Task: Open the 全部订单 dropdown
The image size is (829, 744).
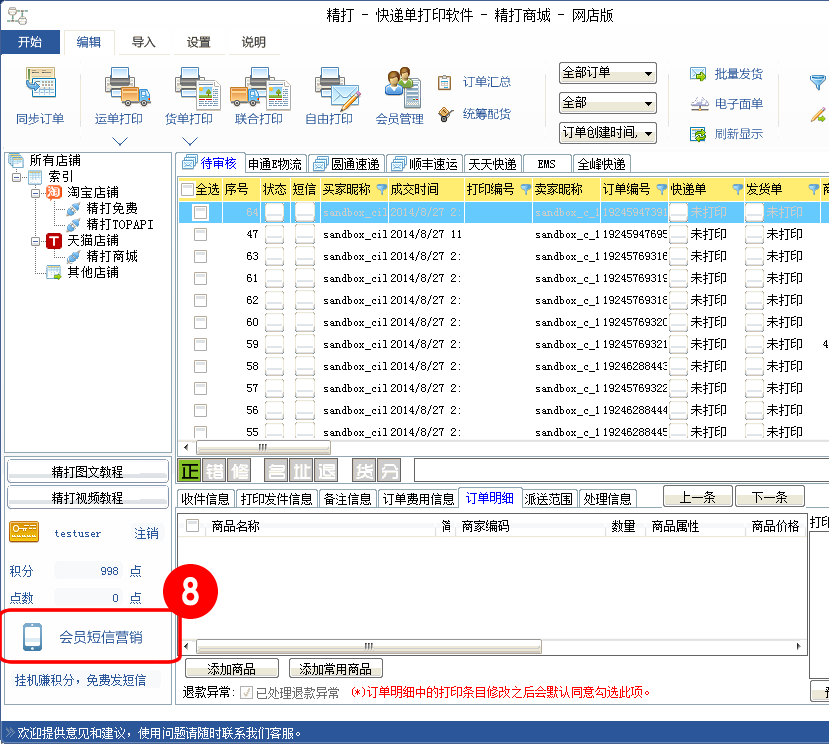Action: point(607,74)
